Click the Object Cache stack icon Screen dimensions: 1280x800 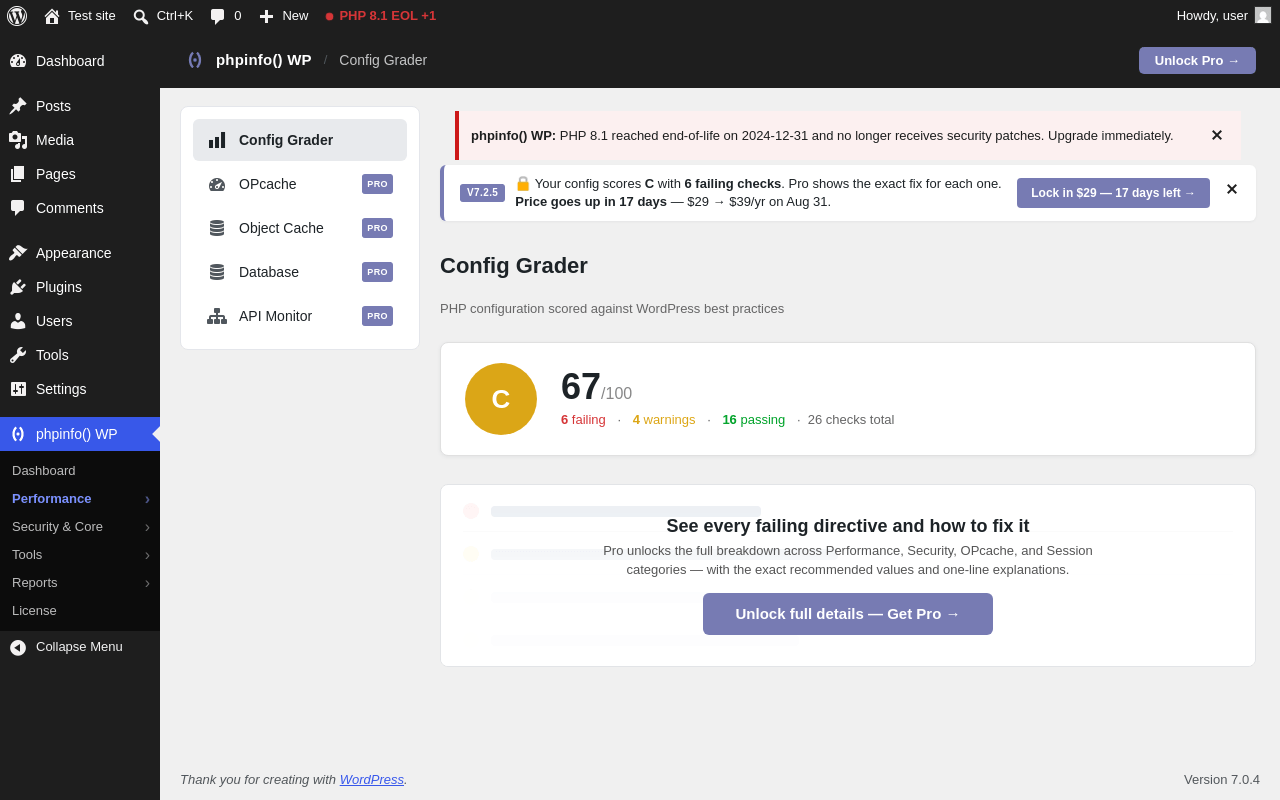[217, 228]
